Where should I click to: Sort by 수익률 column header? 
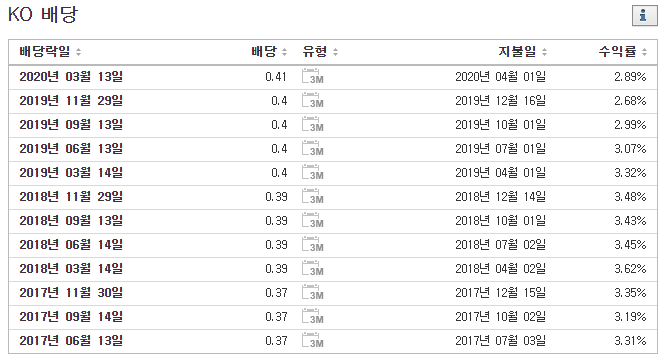(623, 52)
